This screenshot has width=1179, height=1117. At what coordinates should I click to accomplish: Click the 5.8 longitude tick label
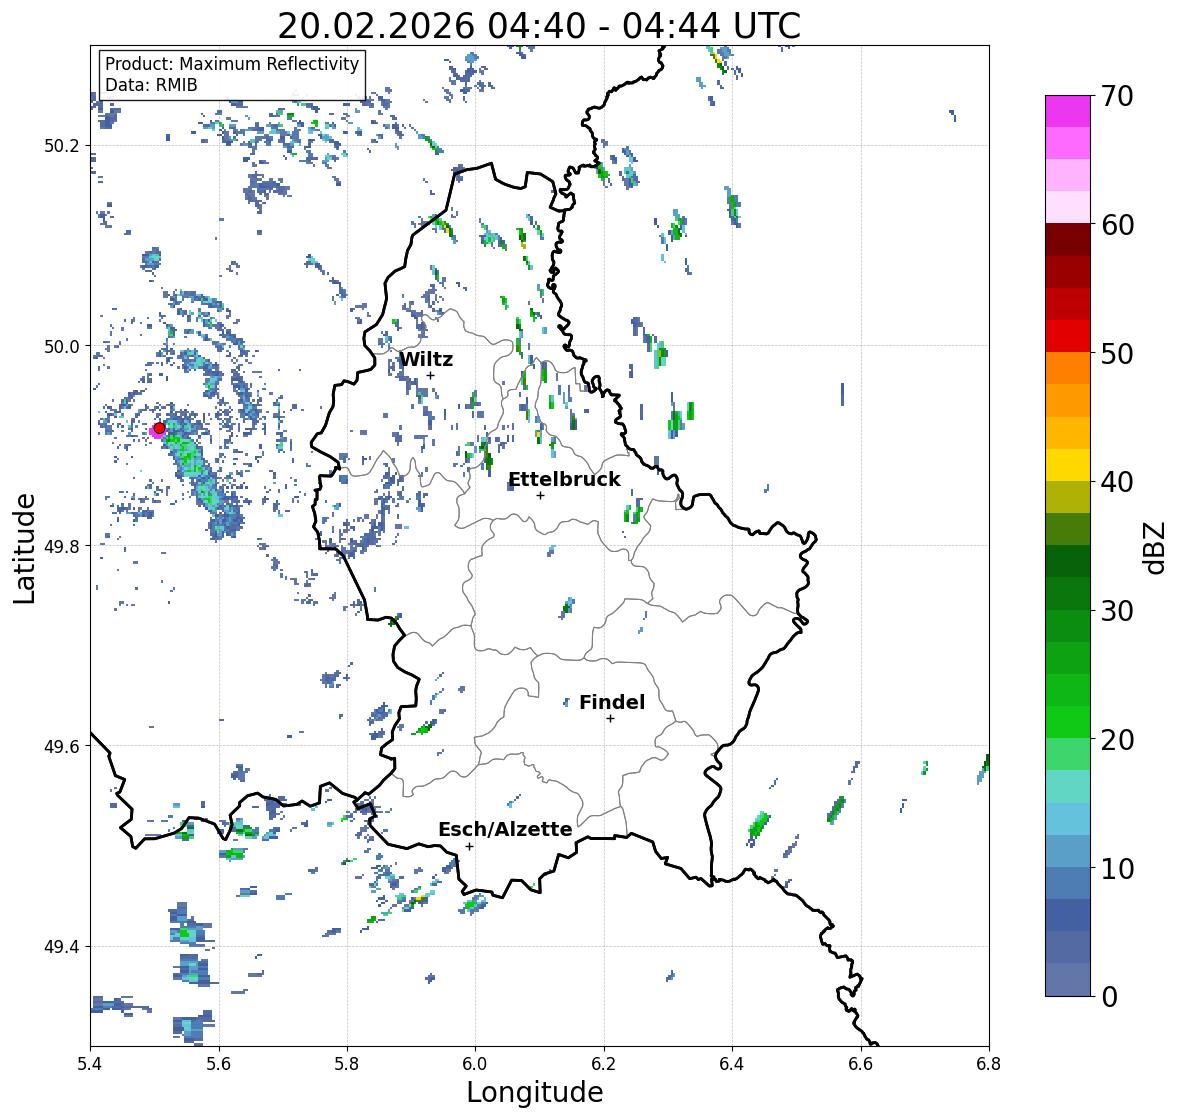(x=347, y=1064)
